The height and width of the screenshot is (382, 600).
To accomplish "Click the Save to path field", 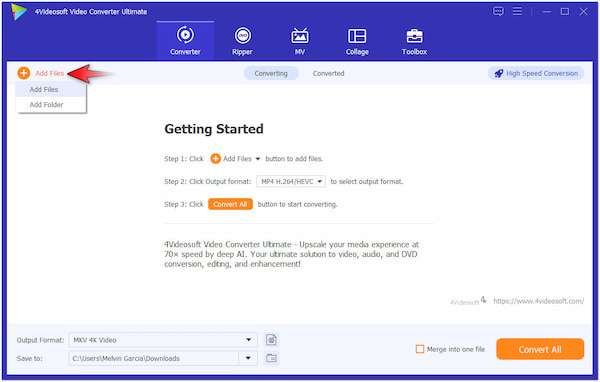I will coord(153,358).
